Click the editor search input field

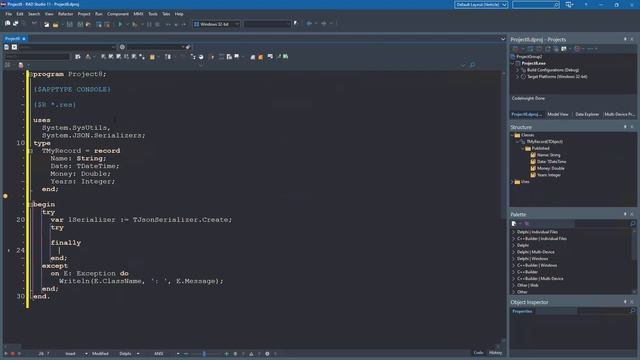pyautogui.click(x=37, y=56)
